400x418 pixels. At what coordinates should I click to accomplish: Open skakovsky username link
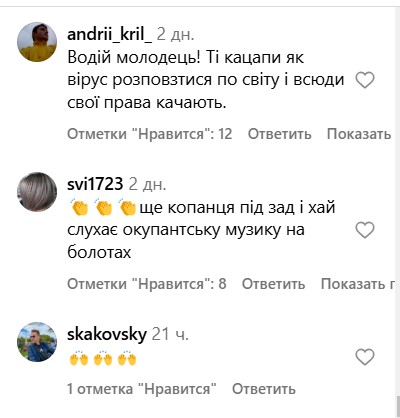coord(107,335)
